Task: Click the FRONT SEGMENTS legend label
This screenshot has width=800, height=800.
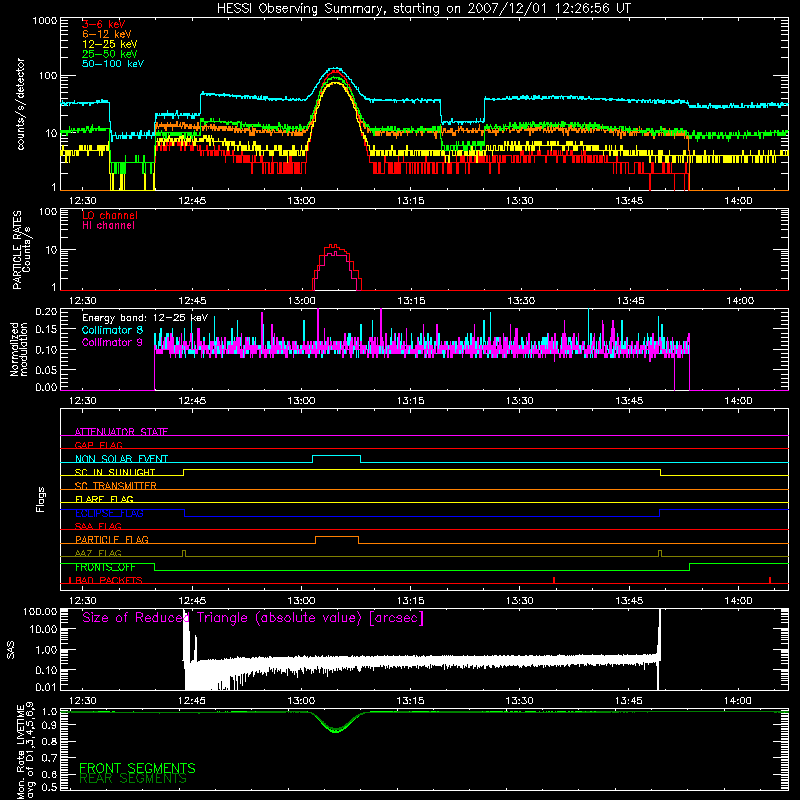Action: [x=137, y=768]
